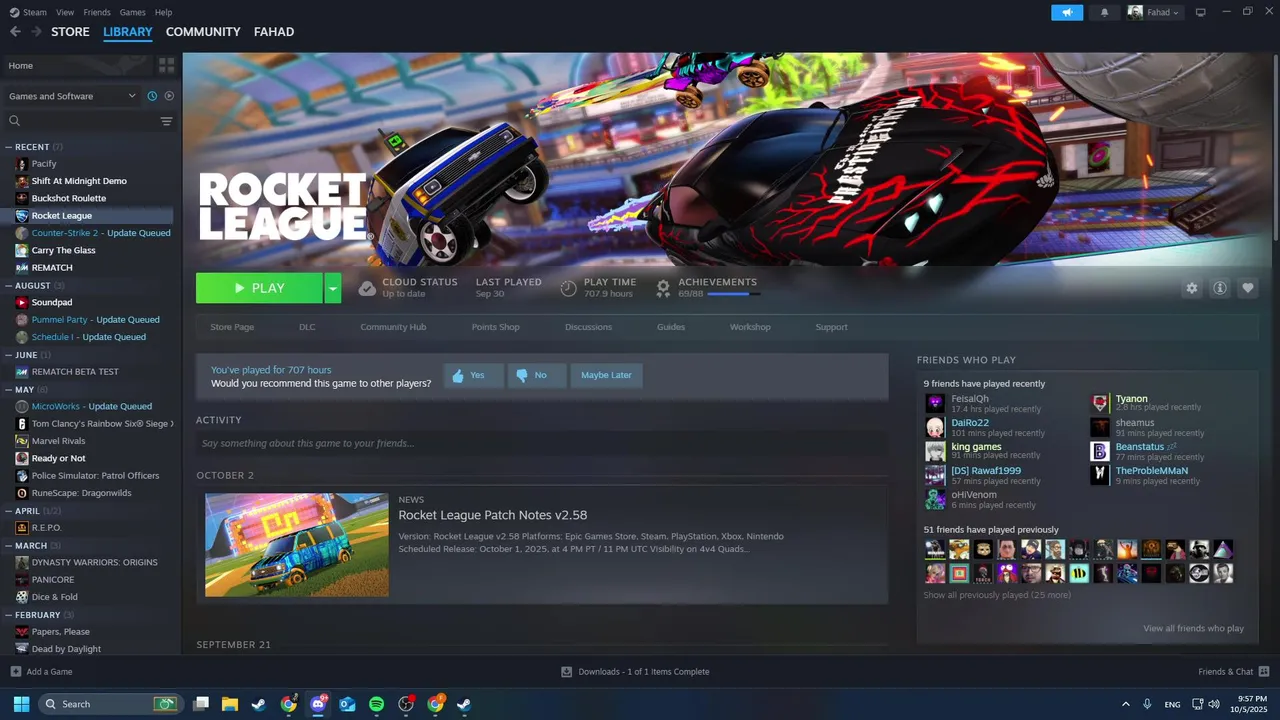The width and height of the screenshot is (1280, 720).
Task: Add Rocket League to favorites heart
Action: click(1248, 288)
